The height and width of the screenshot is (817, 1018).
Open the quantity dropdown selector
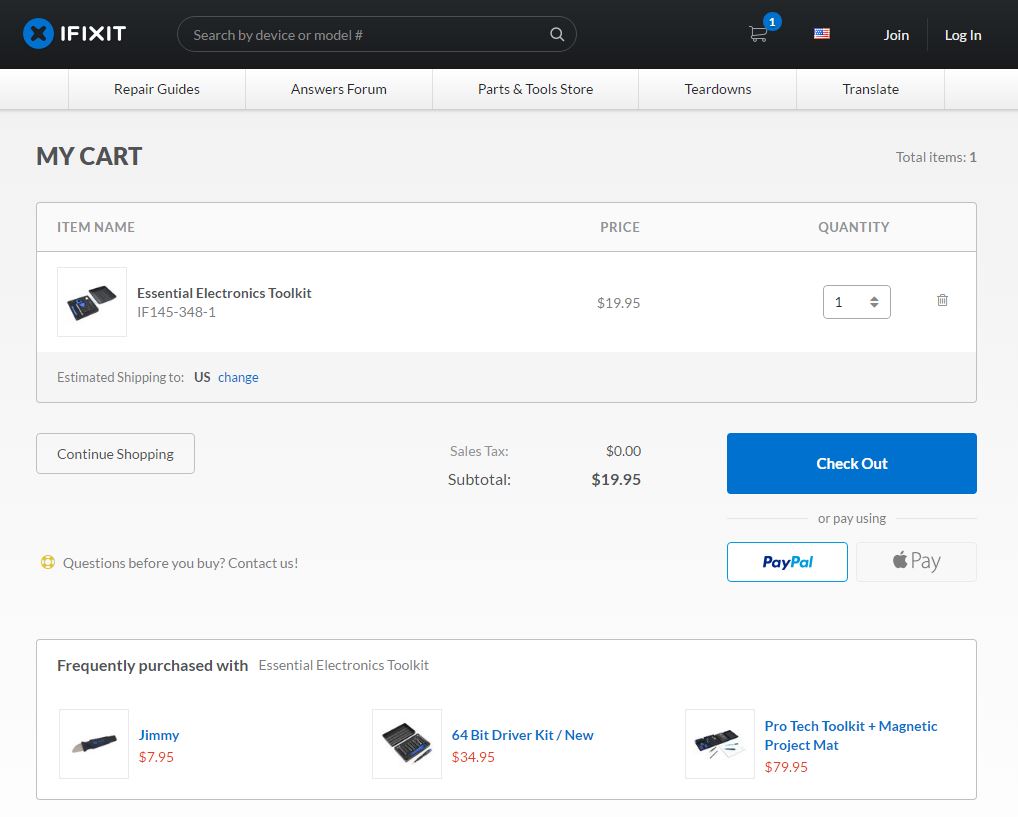(856, 302)
